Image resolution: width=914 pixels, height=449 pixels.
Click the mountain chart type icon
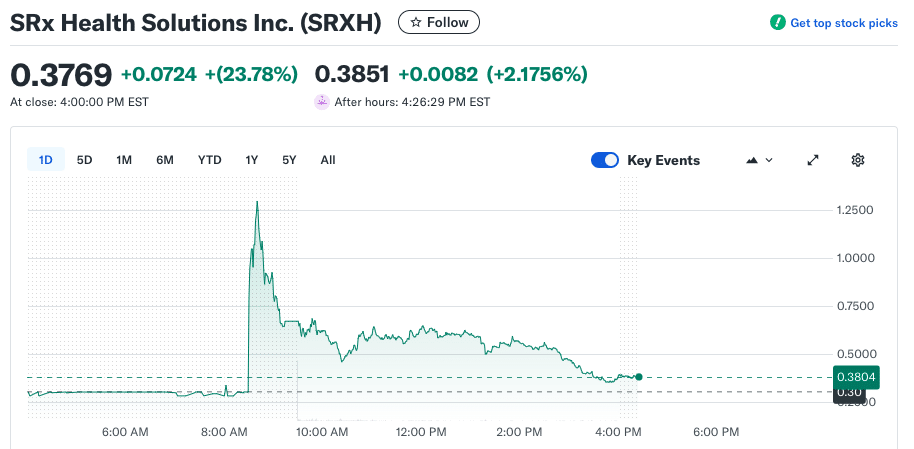point(752,160)
